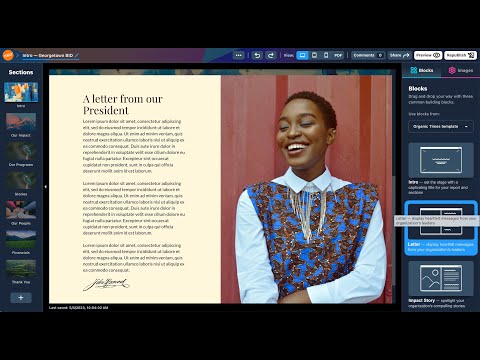This screenshot has height=360, width=480.
Task: Switch to desktop view
Action: click(x=302, y=55)
